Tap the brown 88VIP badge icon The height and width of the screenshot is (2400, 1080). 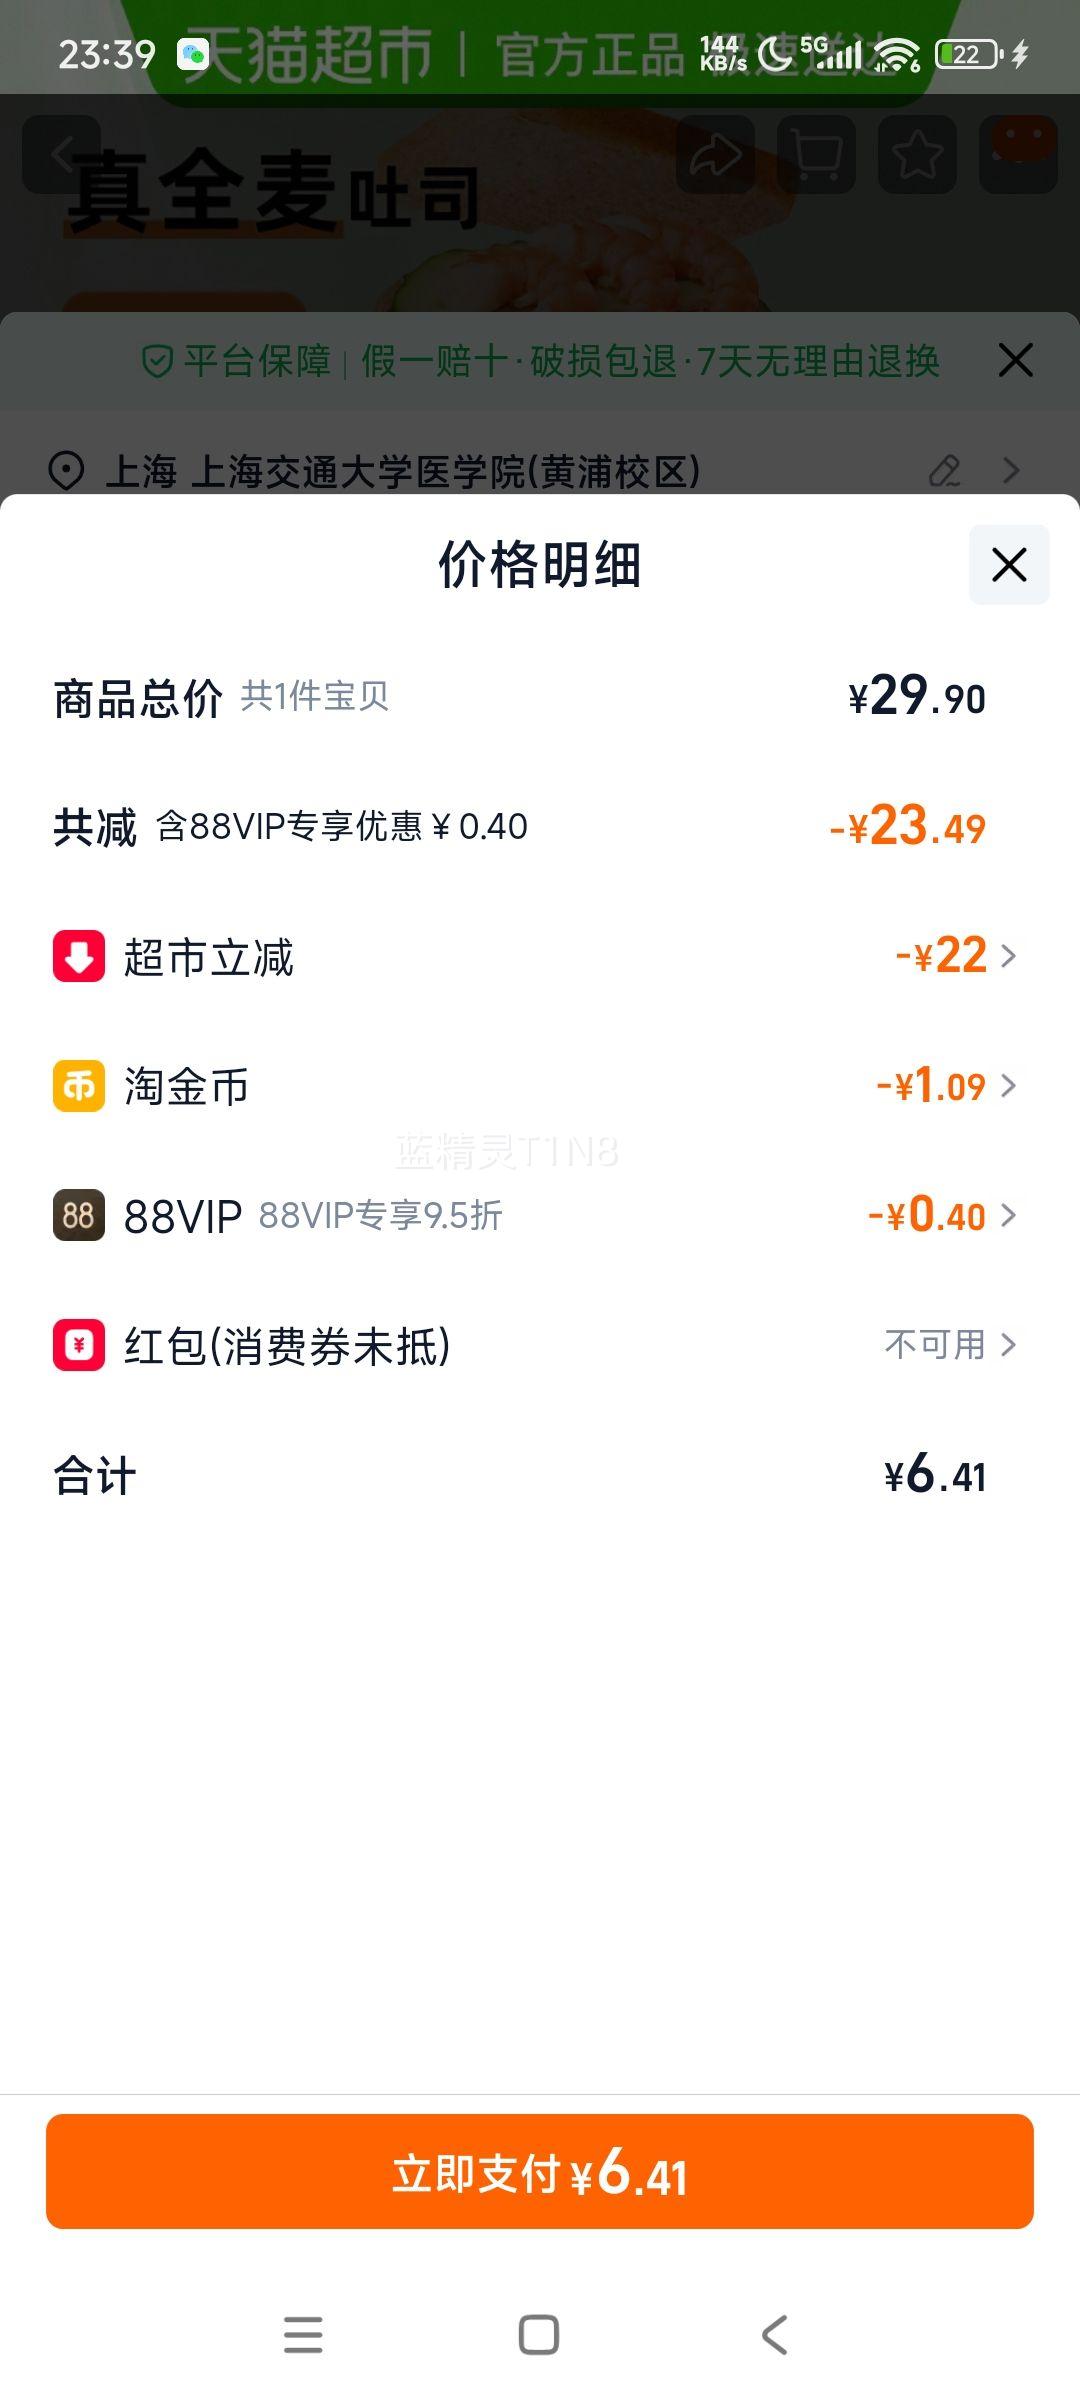click(79, 1215)
